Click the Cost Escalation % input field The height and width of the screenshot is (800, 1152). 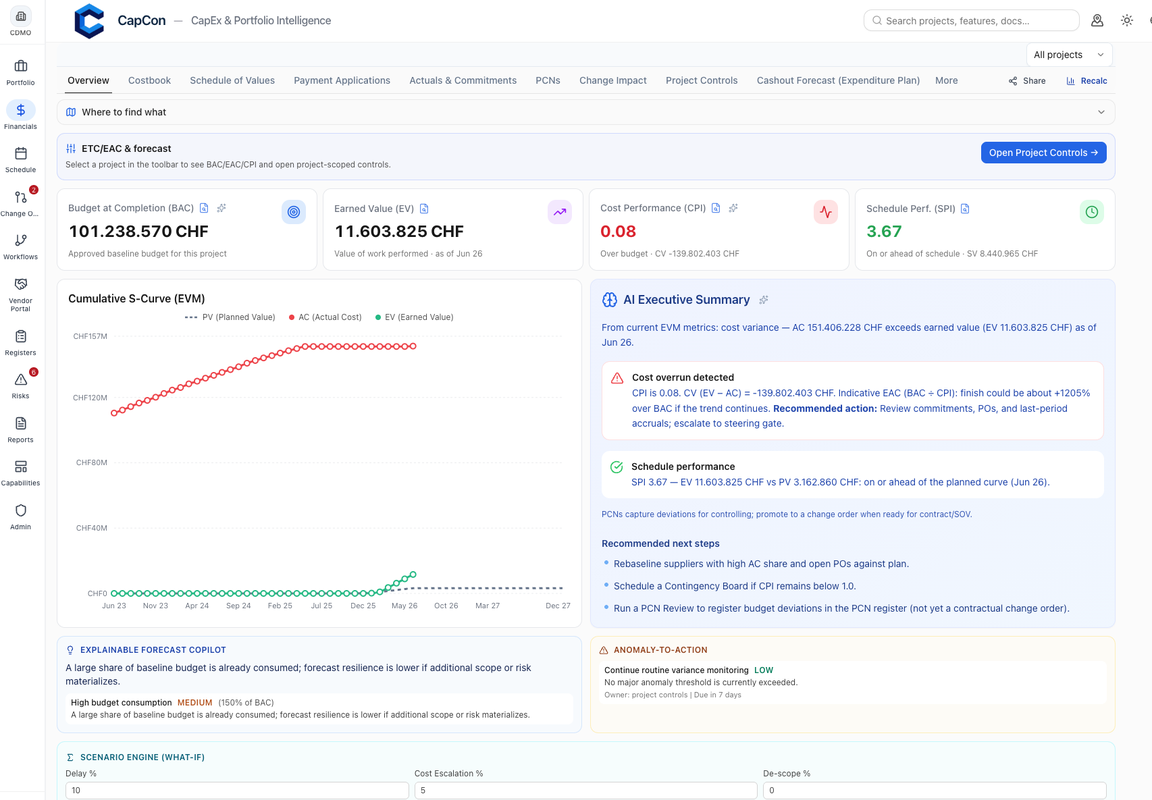coord(586,790)
